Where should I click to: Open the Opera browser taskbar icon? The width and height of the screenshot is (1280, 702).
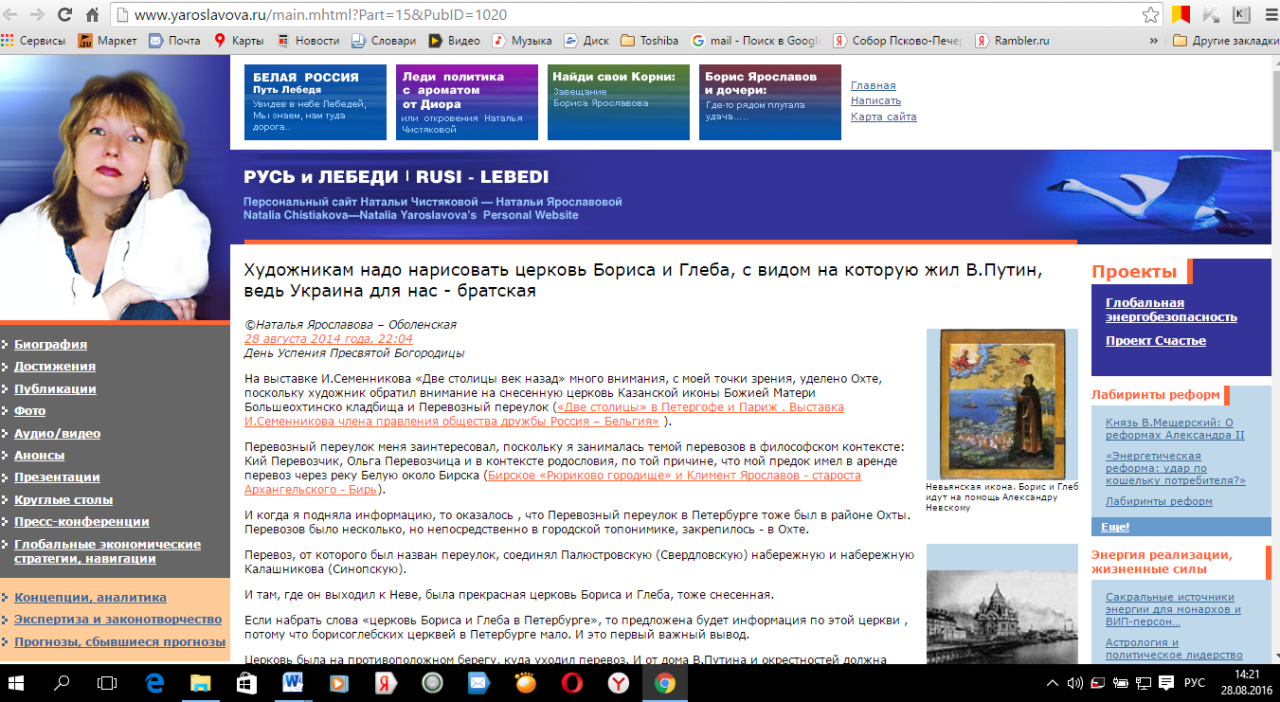click(x=572, y=683)
